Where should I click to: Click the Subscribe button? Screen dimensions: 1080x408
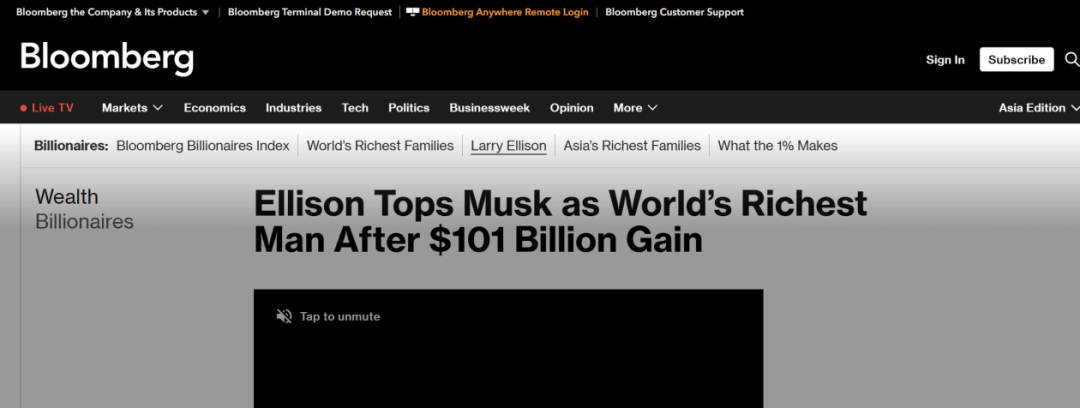(x=1017, y=59)
